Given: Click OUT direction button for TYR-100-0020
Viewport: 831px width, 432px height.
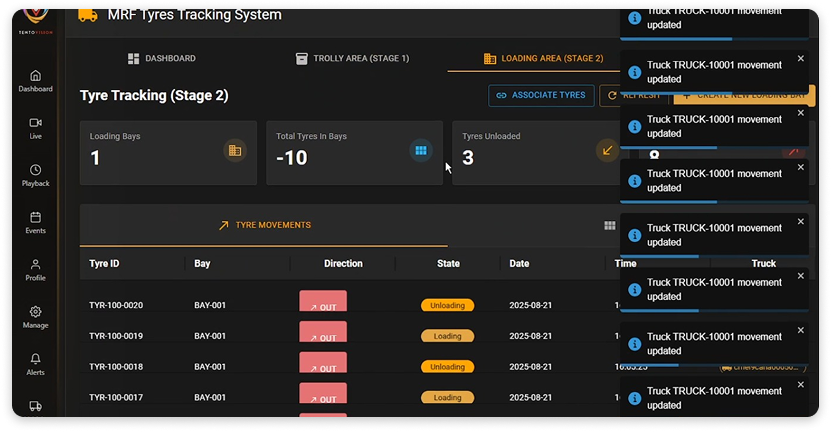Looking at the screenshot, I should point(322,305).
